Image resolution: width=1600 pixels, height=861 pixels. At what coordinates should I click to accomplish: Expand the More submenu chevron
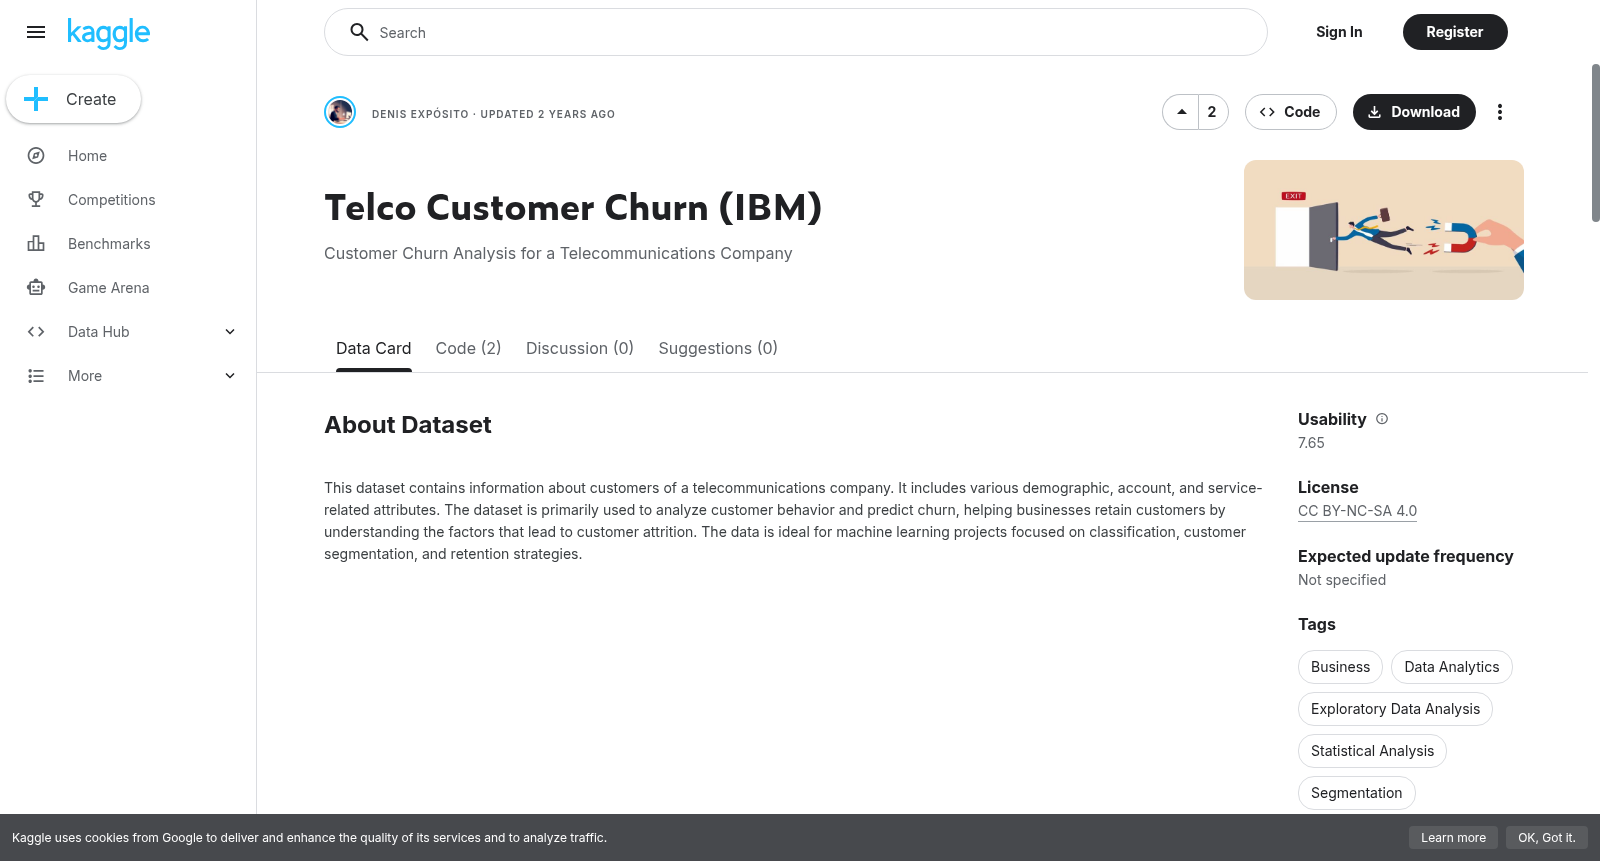tap(230, 376)
